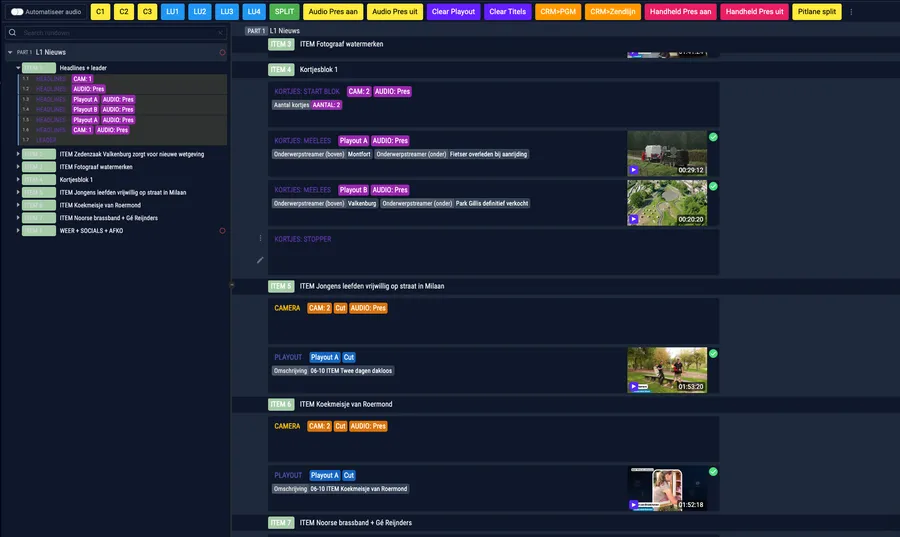900x537 pixels.
Task: Select the LU3 source button
Action: (x=227, y=11)
